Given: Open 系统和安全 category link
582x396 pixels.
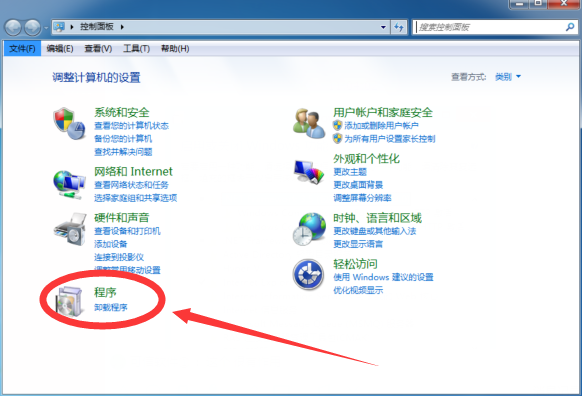Looking at the screenshot, I should point(122,112).
